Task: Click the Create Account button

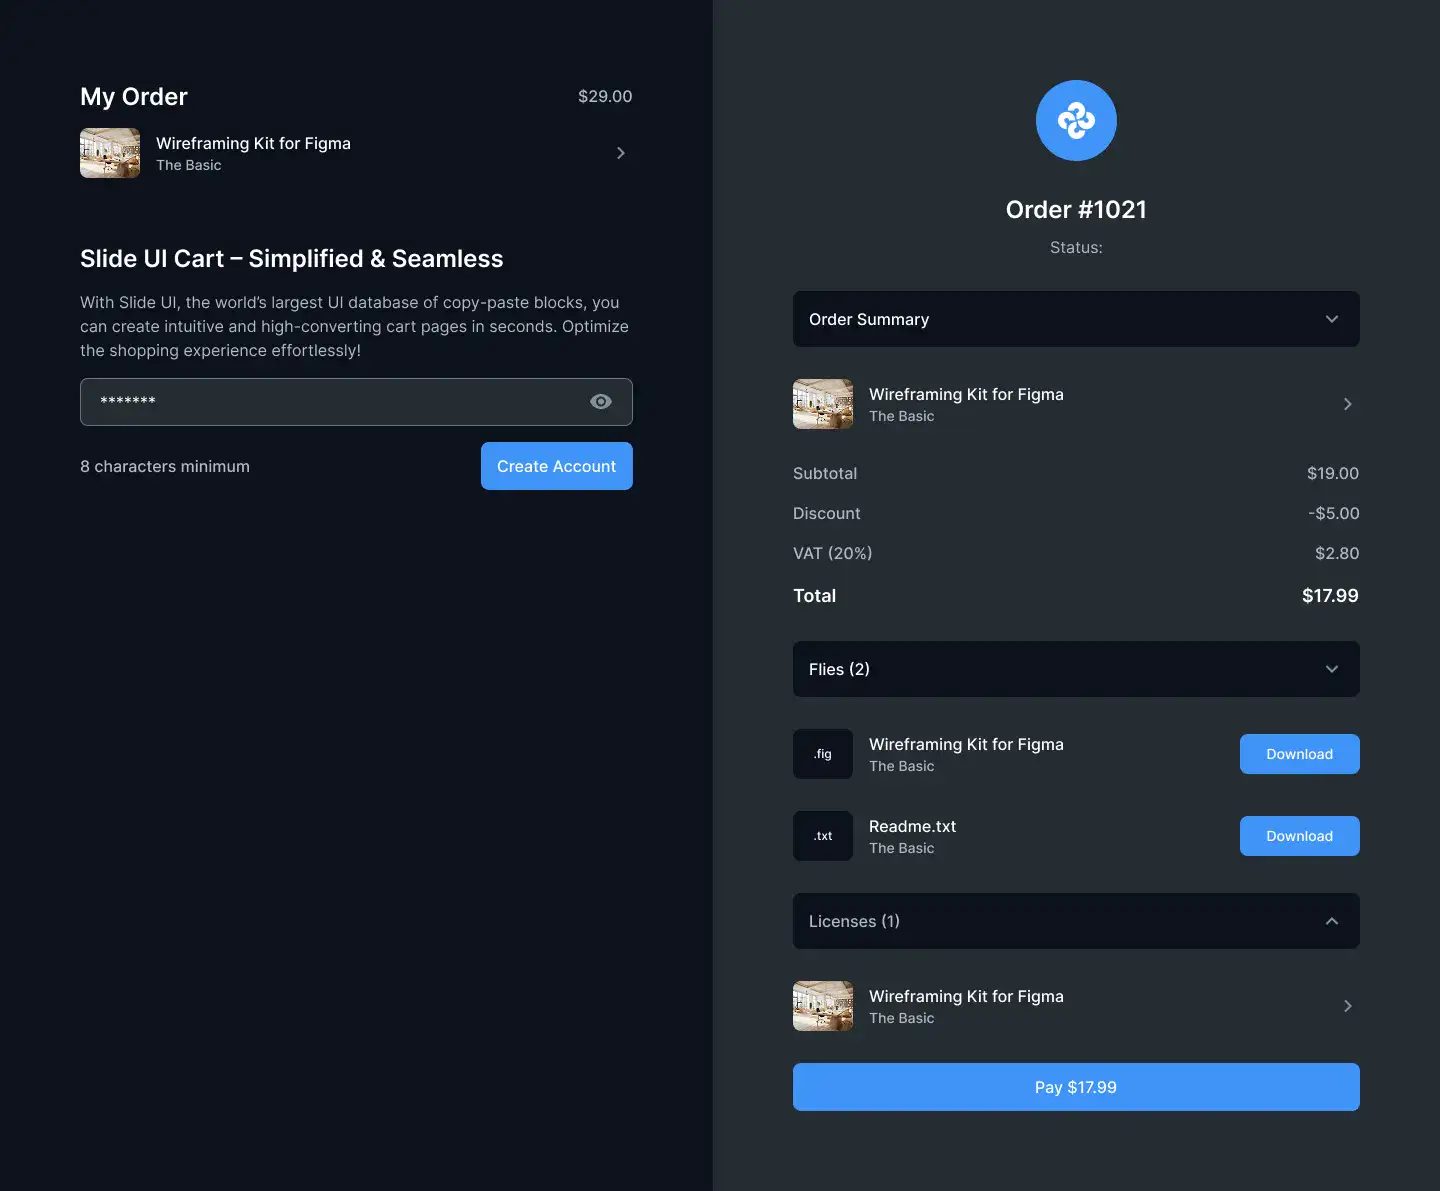Action: pos(557,466)
